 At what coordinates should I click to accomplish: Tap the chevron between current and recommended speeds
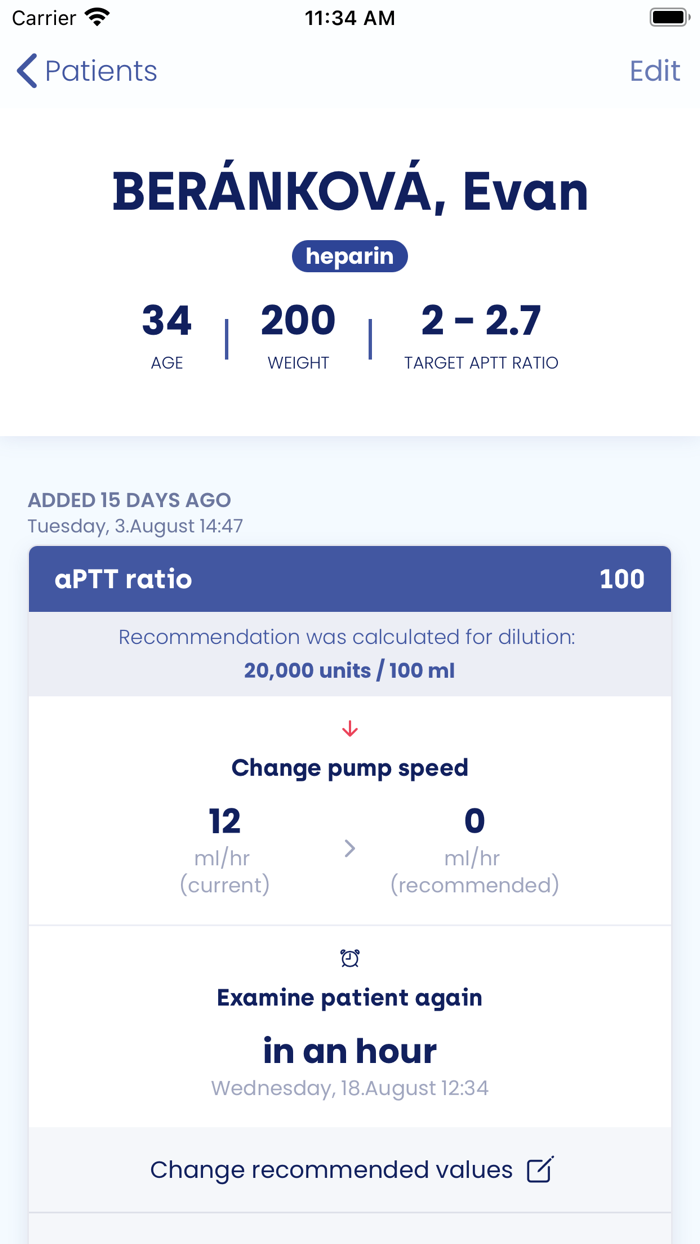(350, 847)
